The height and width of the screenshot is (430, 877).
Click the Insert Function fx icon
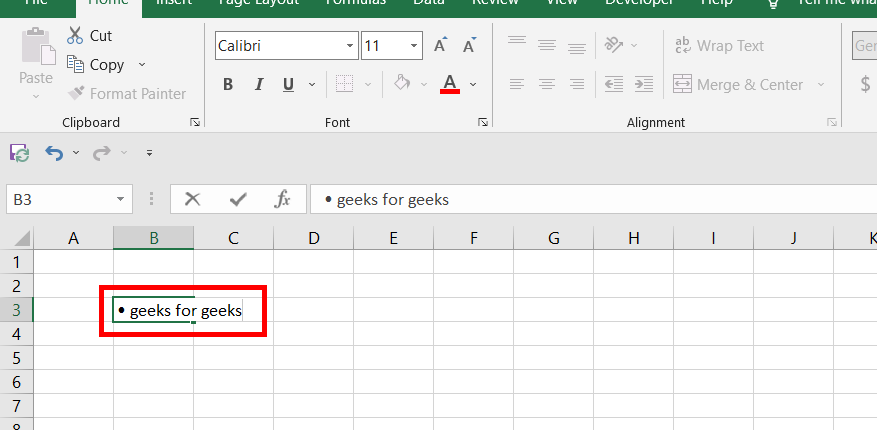282,199
